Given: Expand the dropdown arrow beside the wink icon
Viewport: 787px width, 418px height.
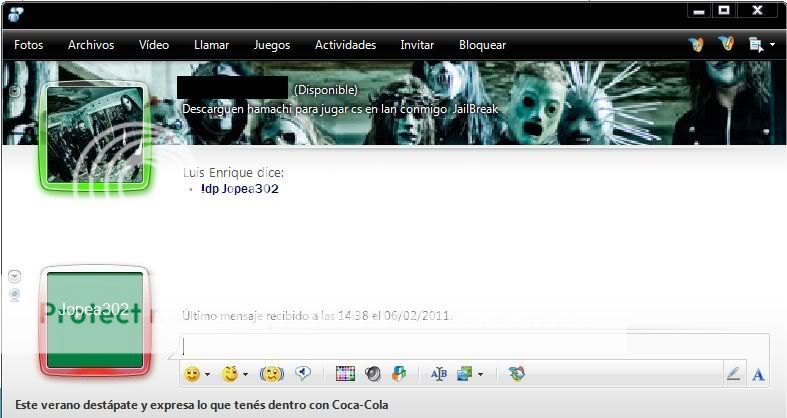Looking at the screenshot, I should (x=246, y=375).
